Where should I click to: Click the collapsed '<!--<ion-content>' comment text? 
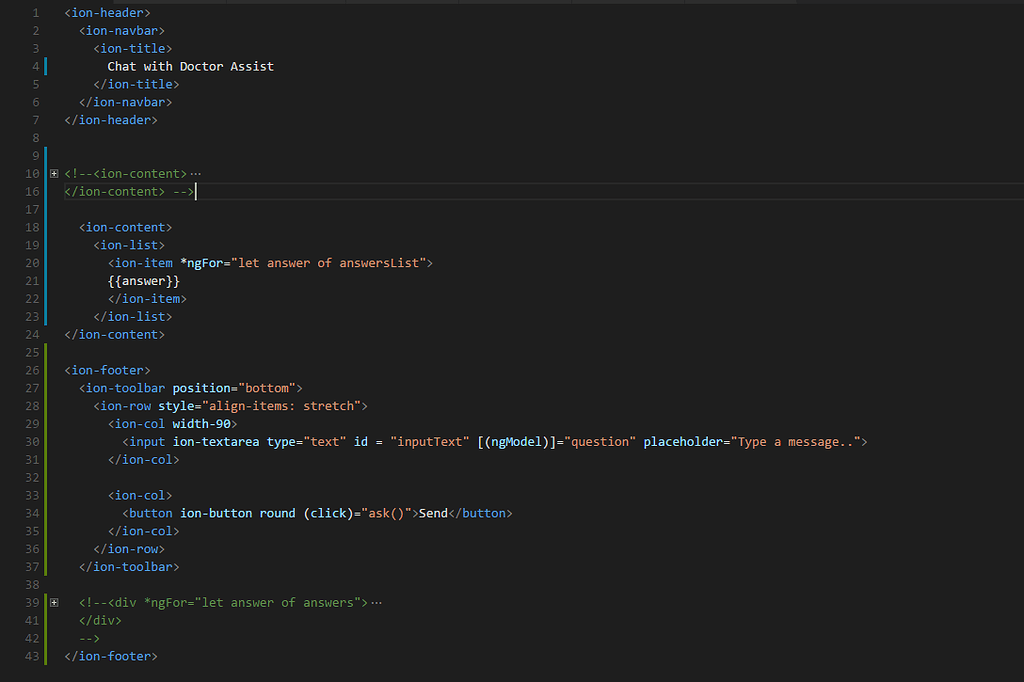pos(125,174)
